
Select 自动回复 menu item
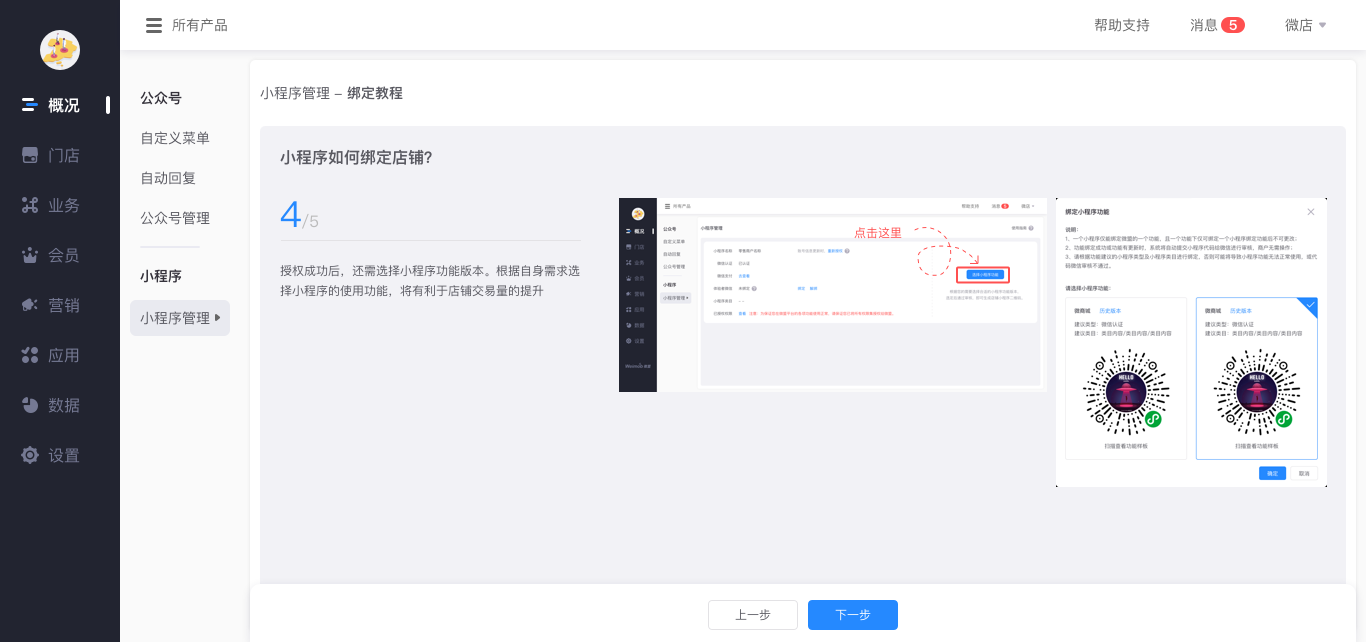click(168, 178)
